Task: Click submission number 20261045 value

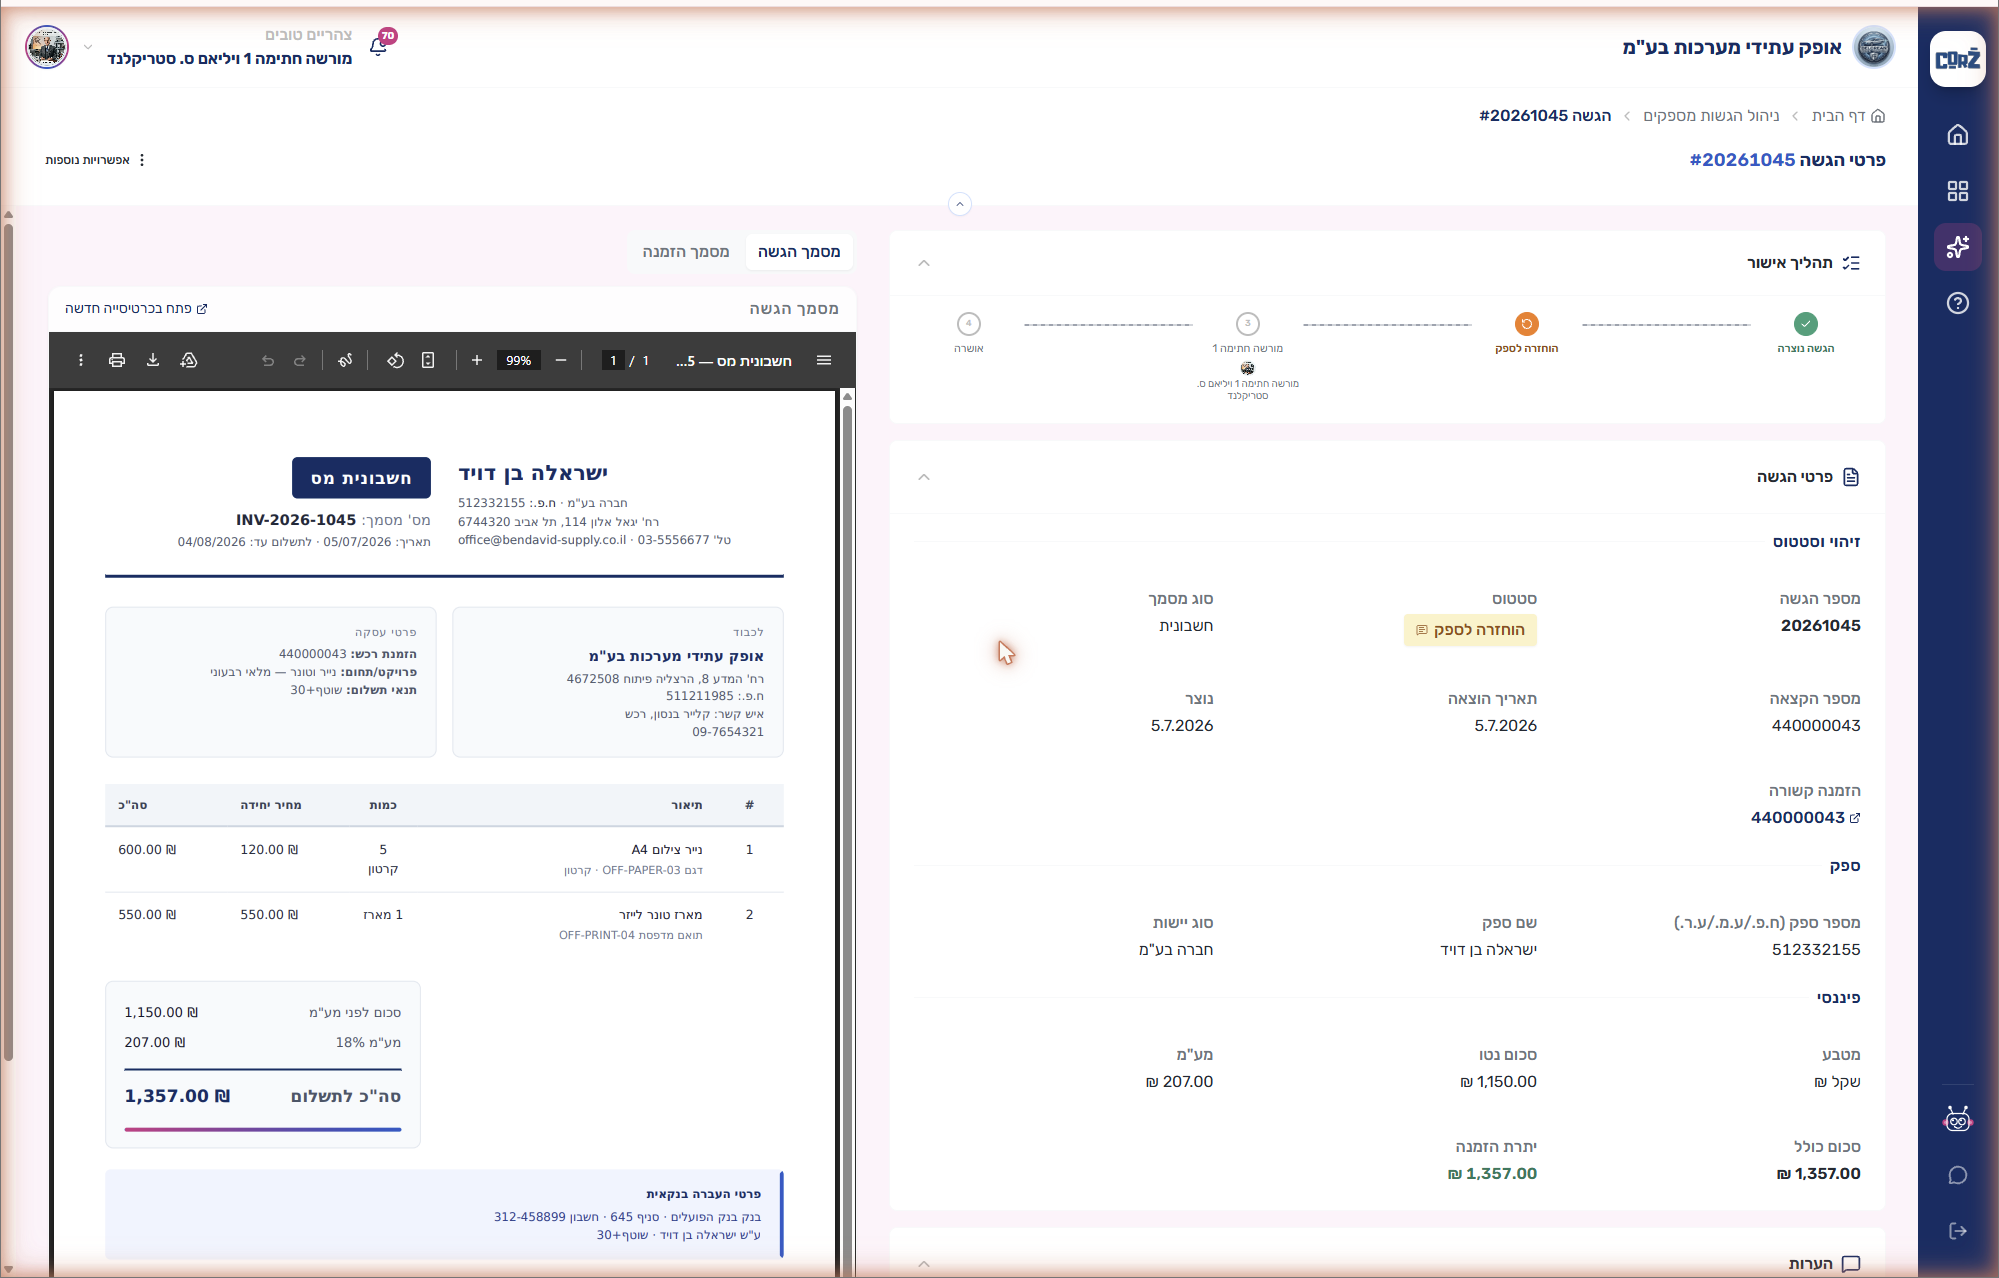Action: coord(1820,626)
